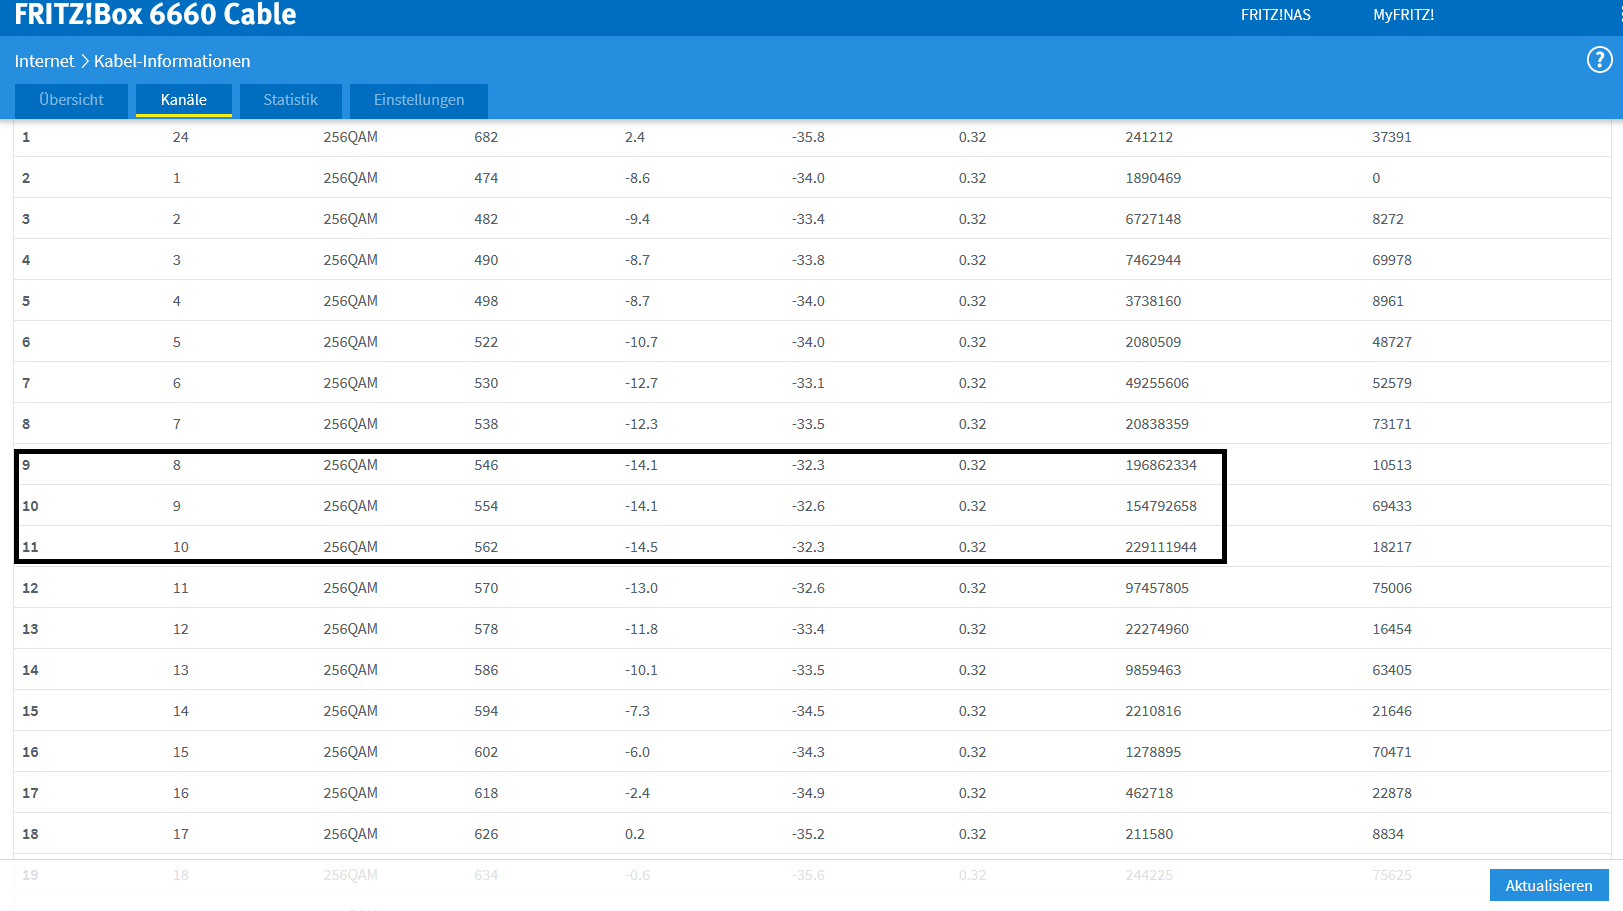The image size is (1623, 911).
Task: Click frequency 498 cell
Action: [x=486, y=301]
